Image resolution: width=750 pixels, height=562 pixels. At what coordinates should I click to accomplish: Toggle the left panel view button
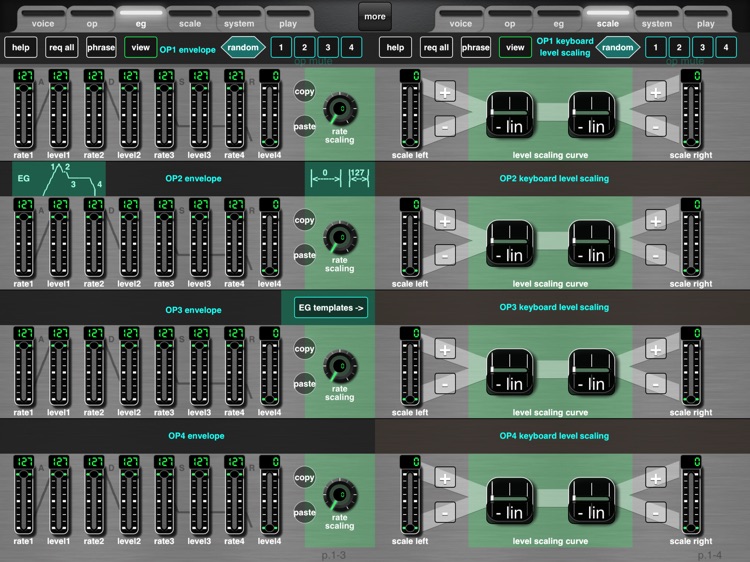(140, 47)
